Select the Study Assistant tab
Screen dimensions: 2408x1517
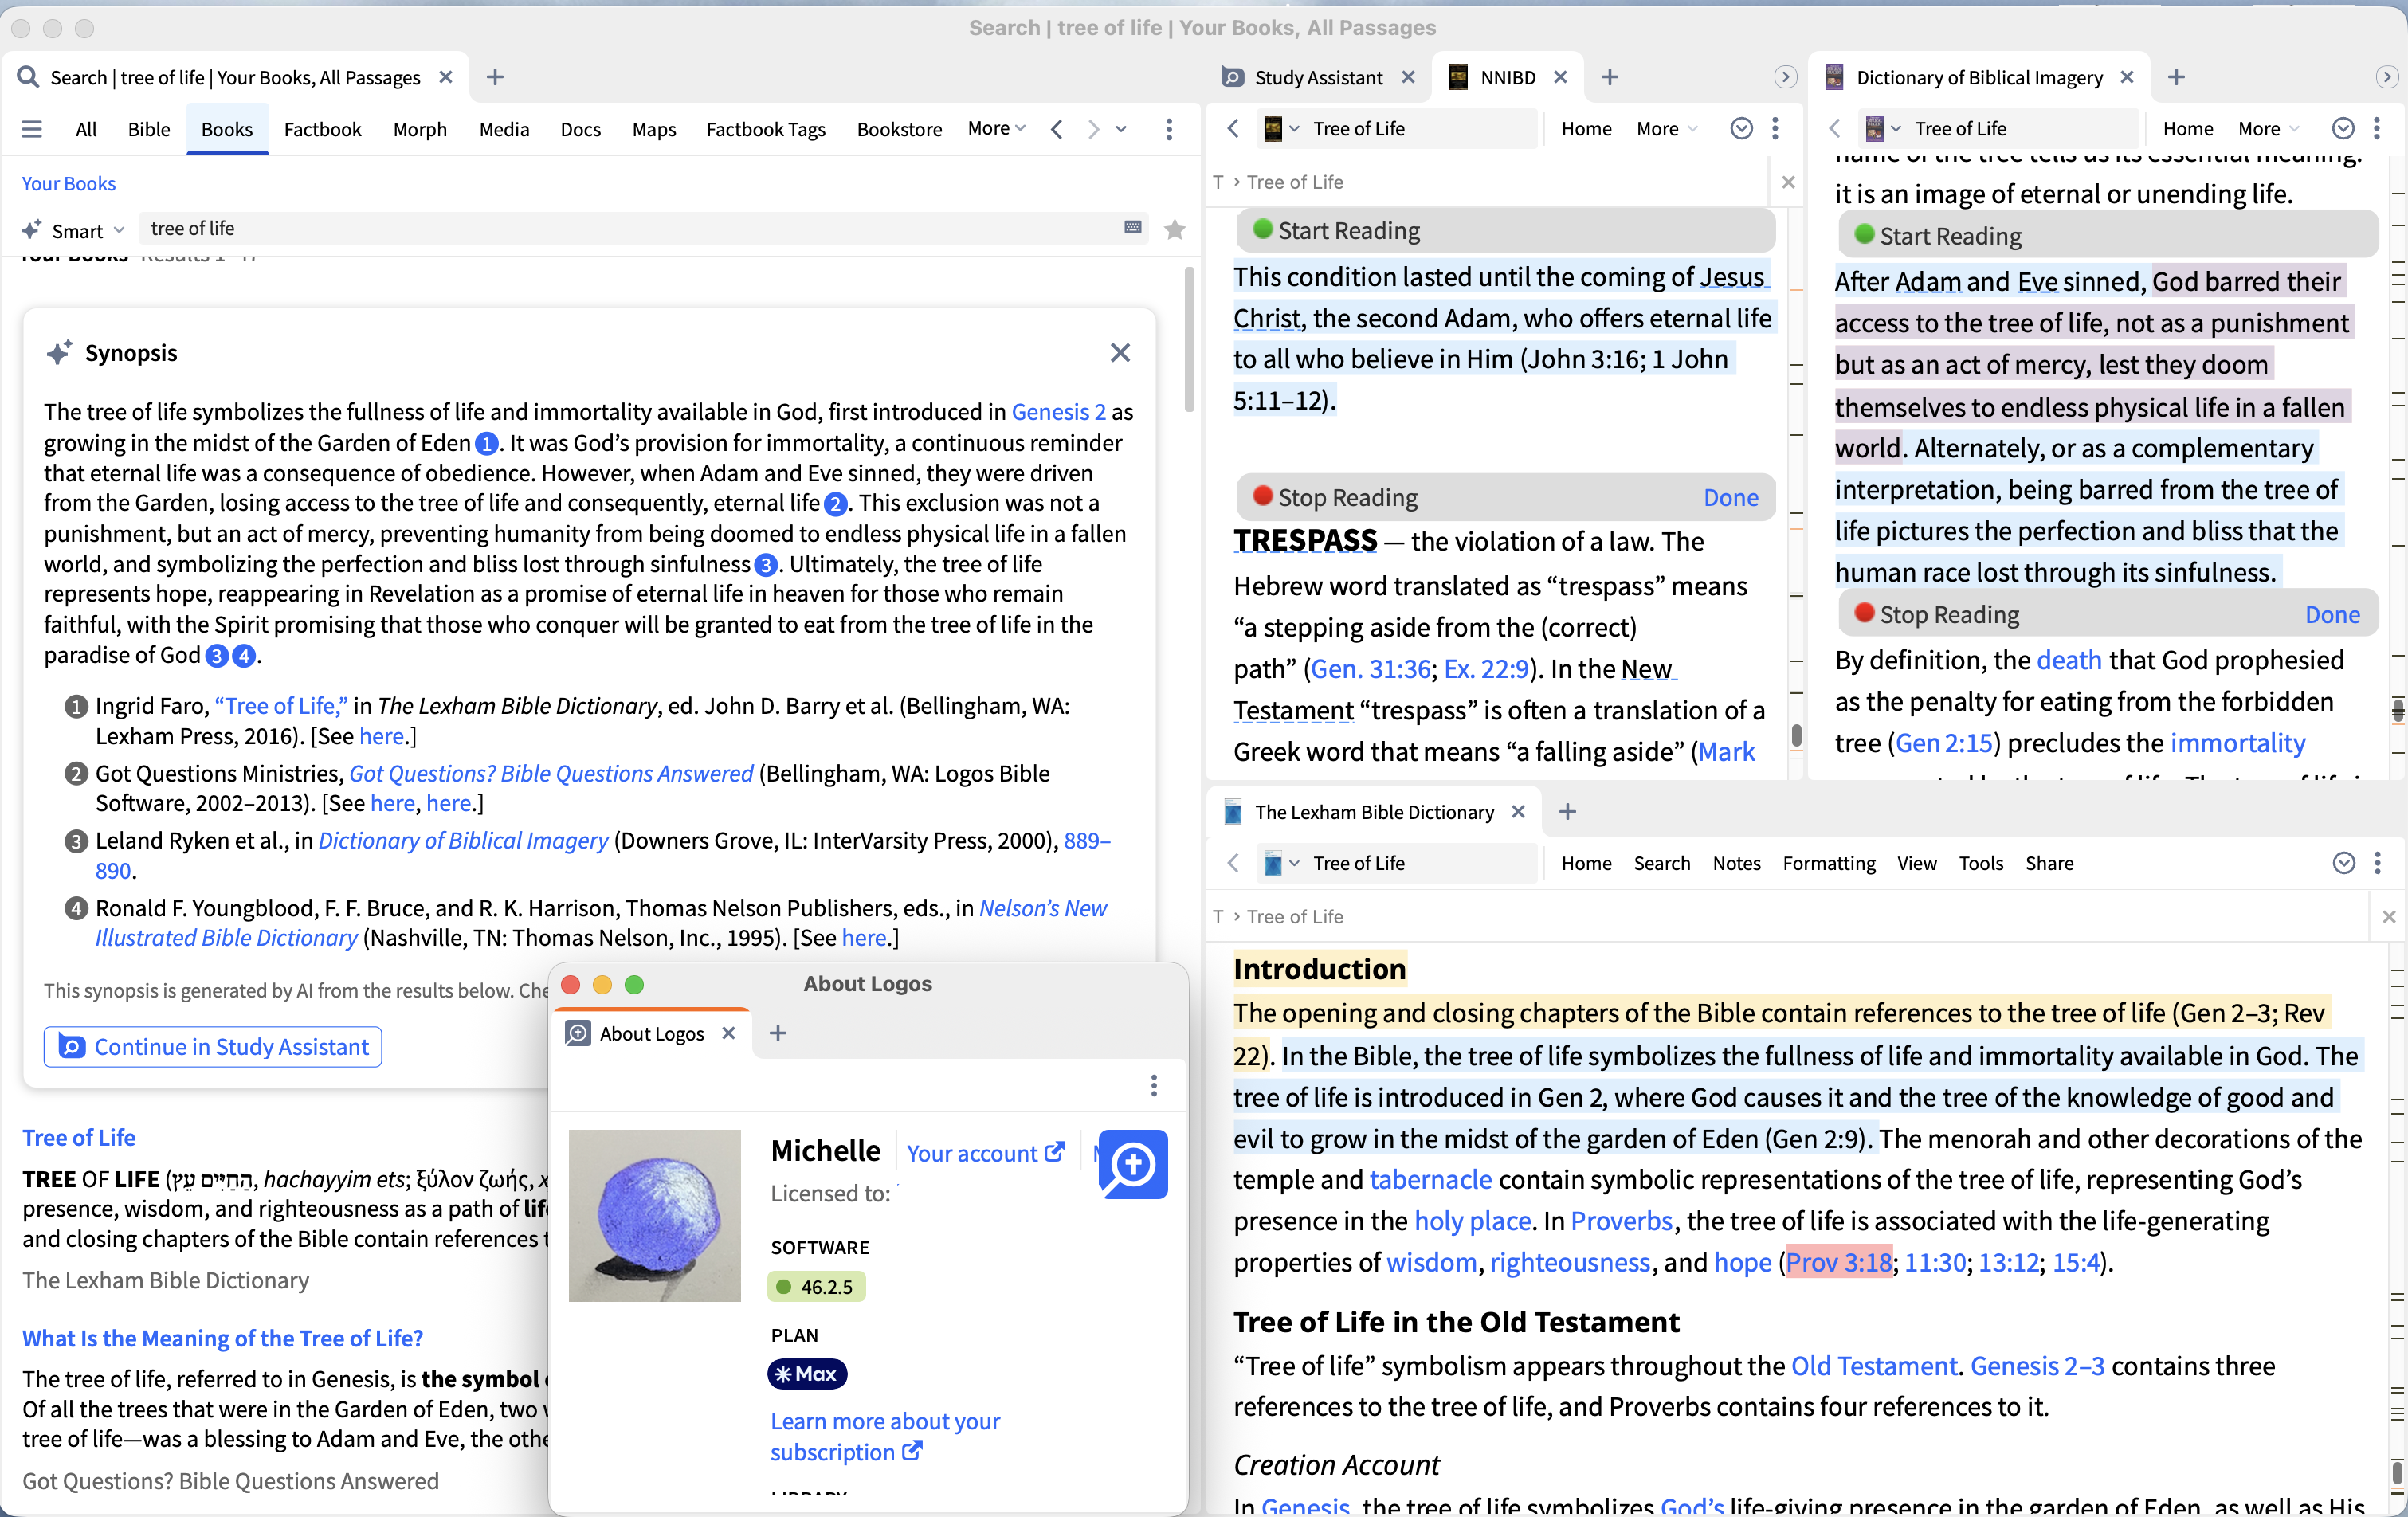(1317, 77)
